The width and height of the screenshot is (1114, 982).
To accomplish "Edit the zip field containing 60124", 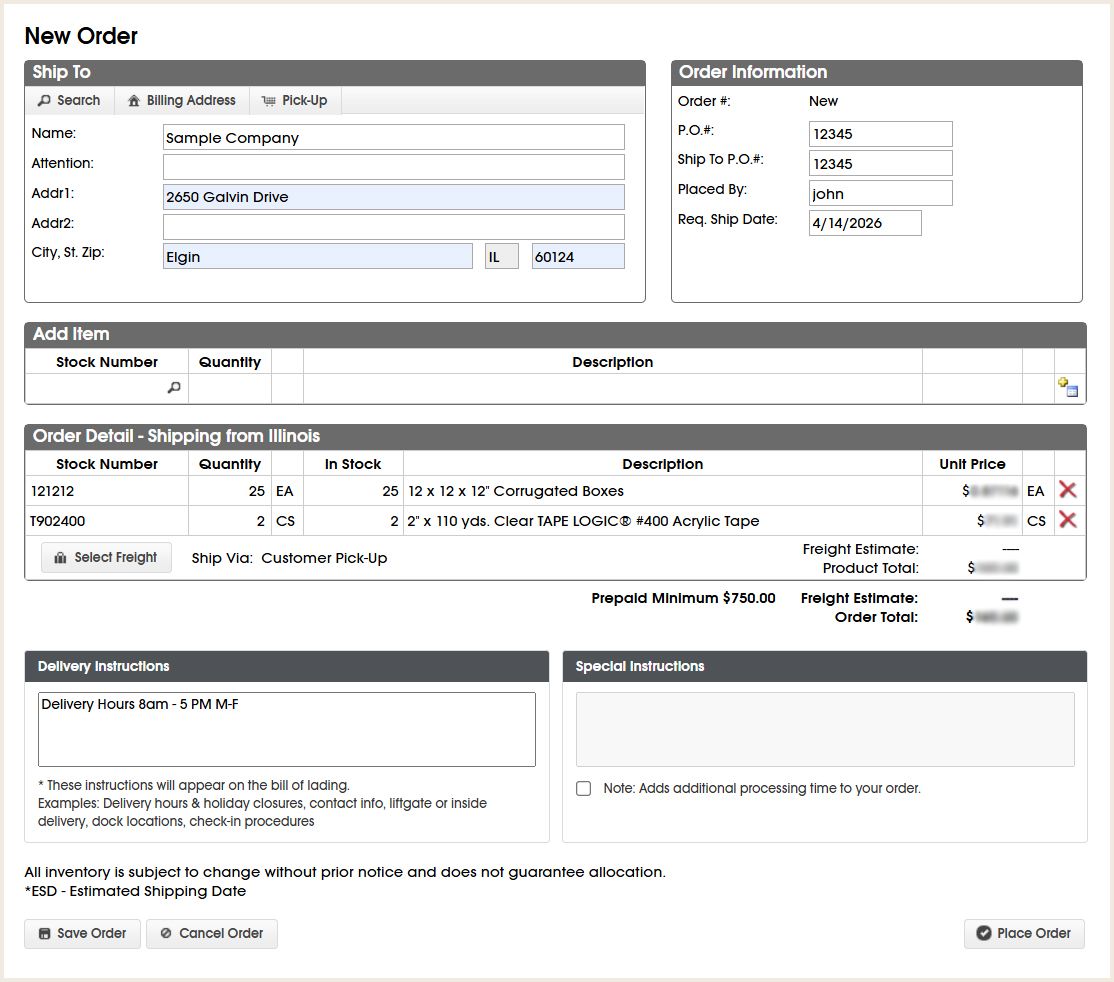I will point(578,257).
